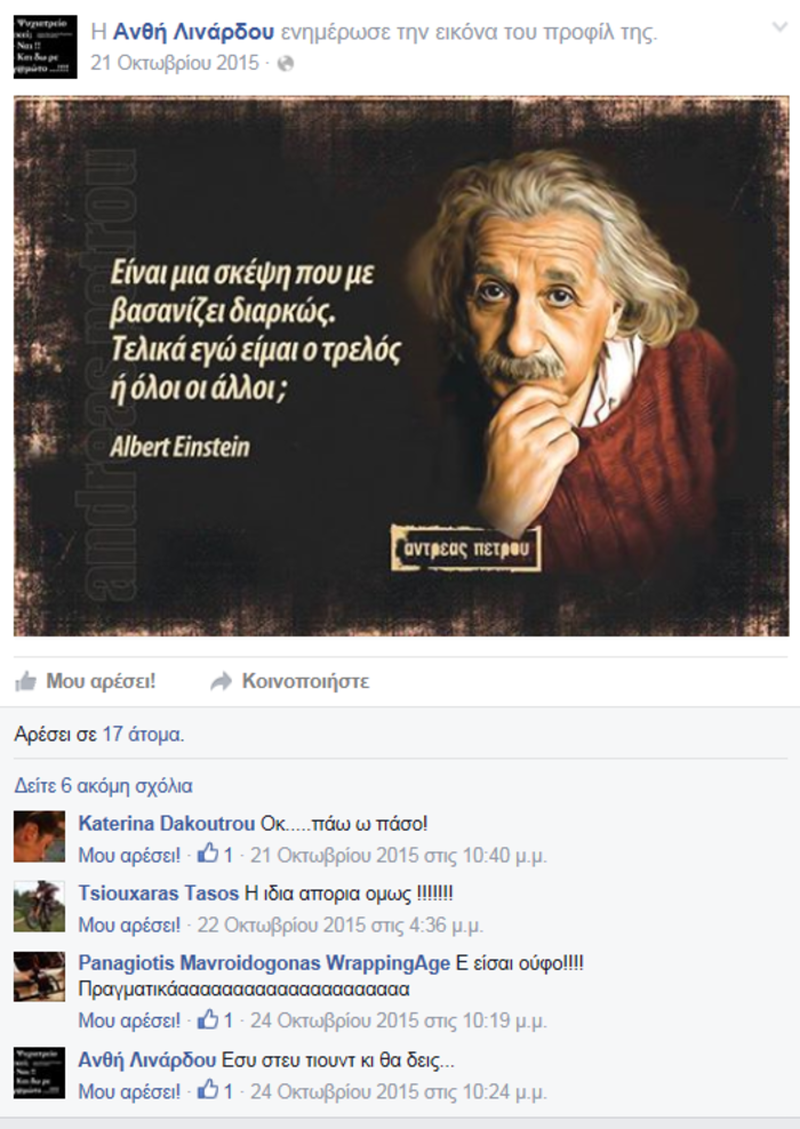Image resolution: width=800 pixels, height=1129 pixels.
Task: Like the post with Μου αρέσει!
Action: (x=101, y=681)
